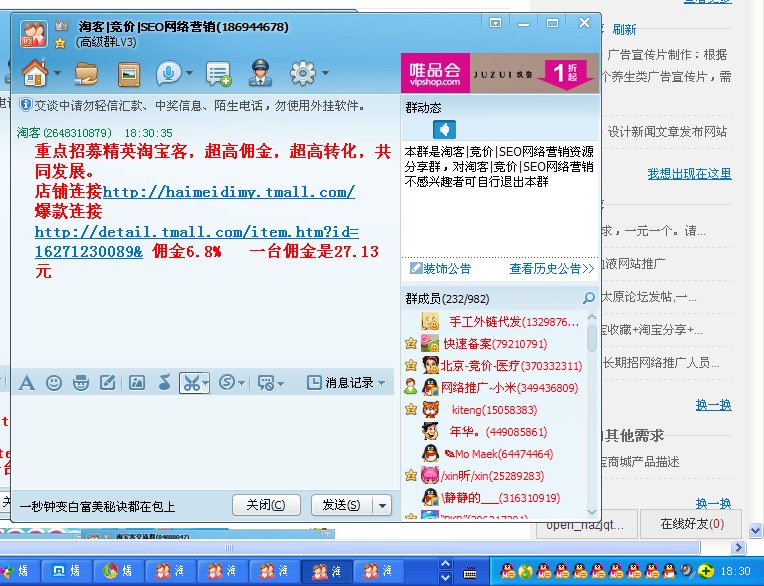Click 查看历史公告 to view past announcements
This screenshot has height=586, width=764.
pos(551,269)
